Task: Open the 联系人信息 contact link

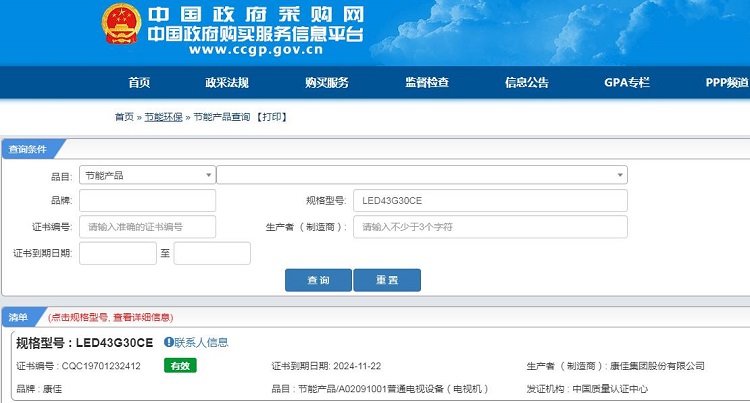Action: [201, 342]
